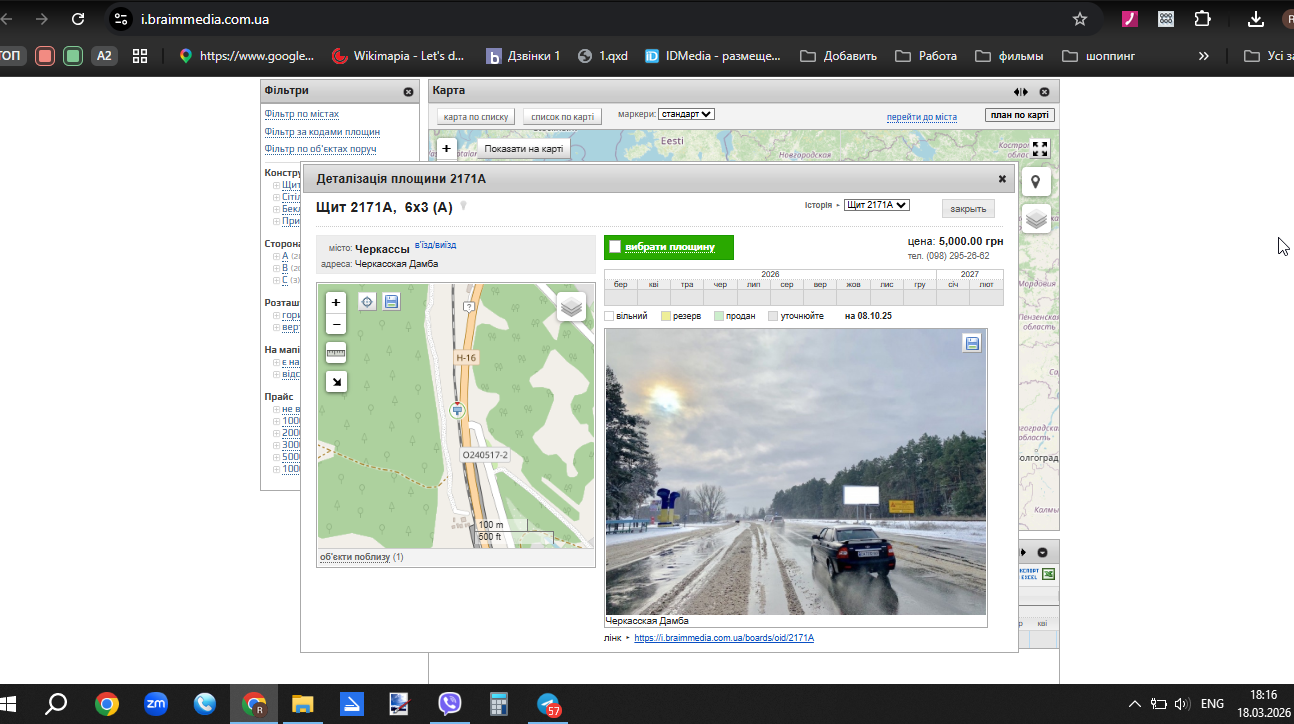
Task: Click the browser address bar URL
Action: point(205,19)
